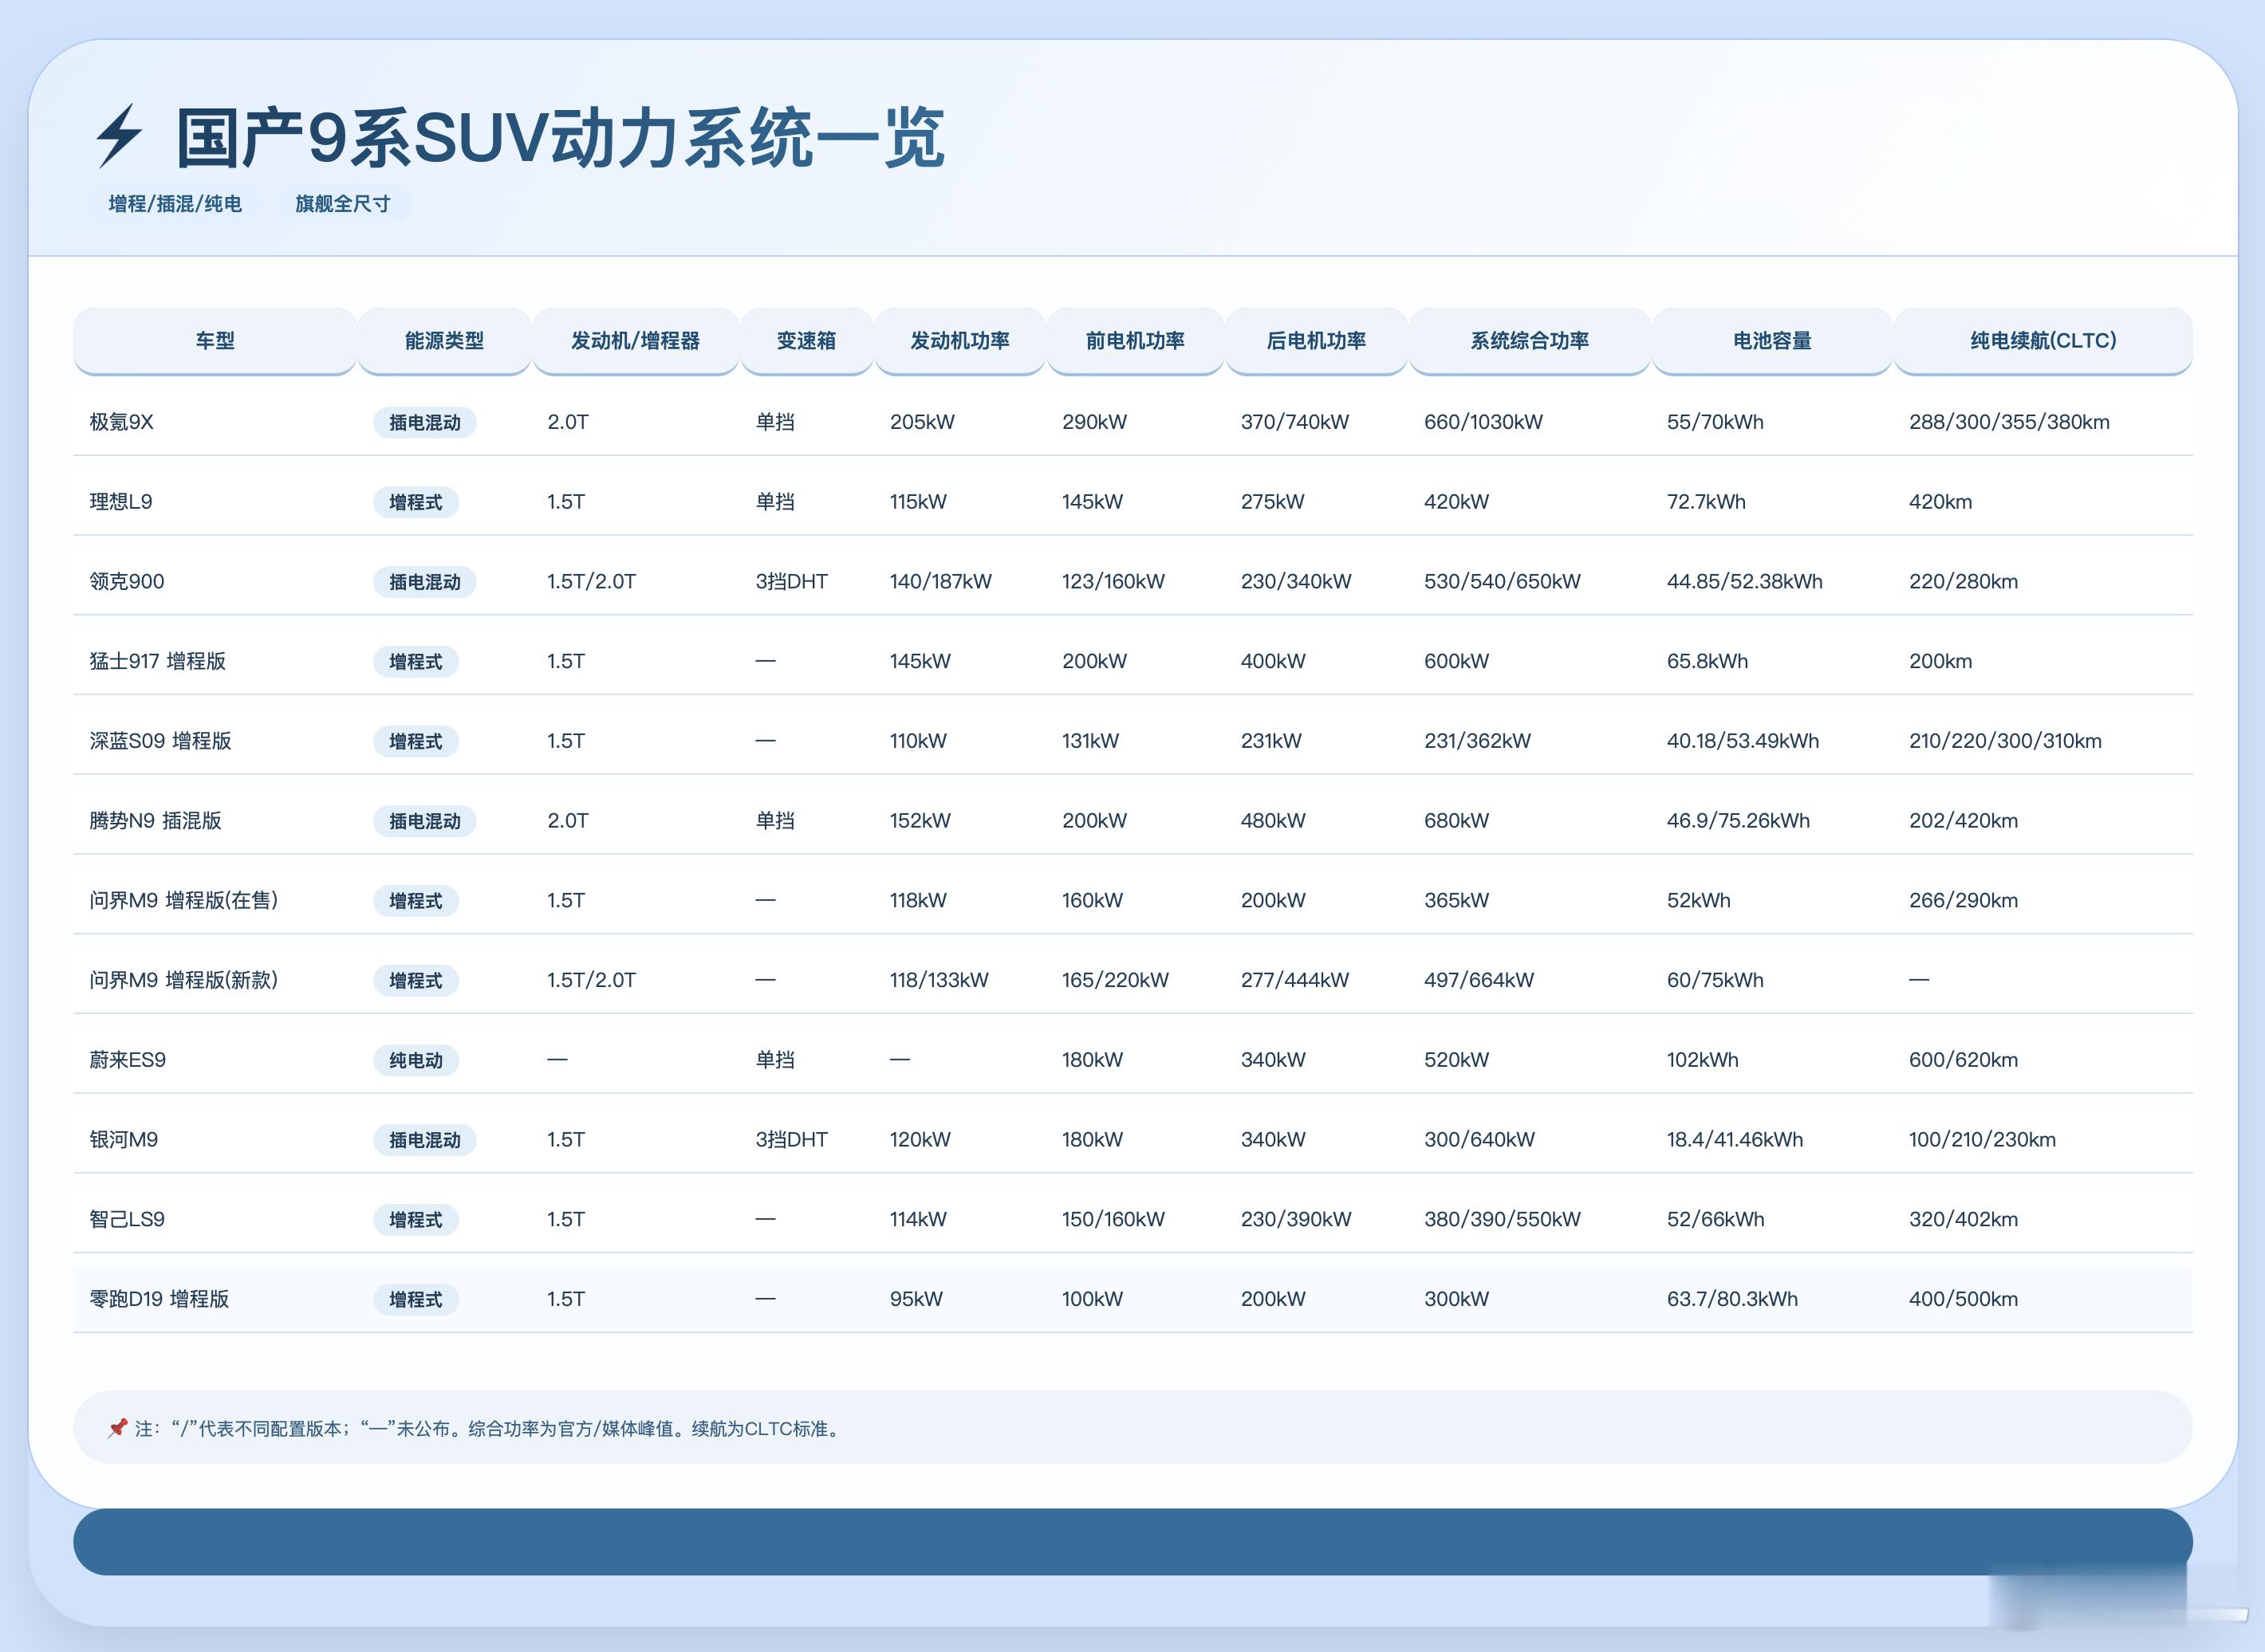Click the 后电机功率 column header
Image resolution: width=2265 pixels, height=1652 pixels.
[x=1316, y=341]
